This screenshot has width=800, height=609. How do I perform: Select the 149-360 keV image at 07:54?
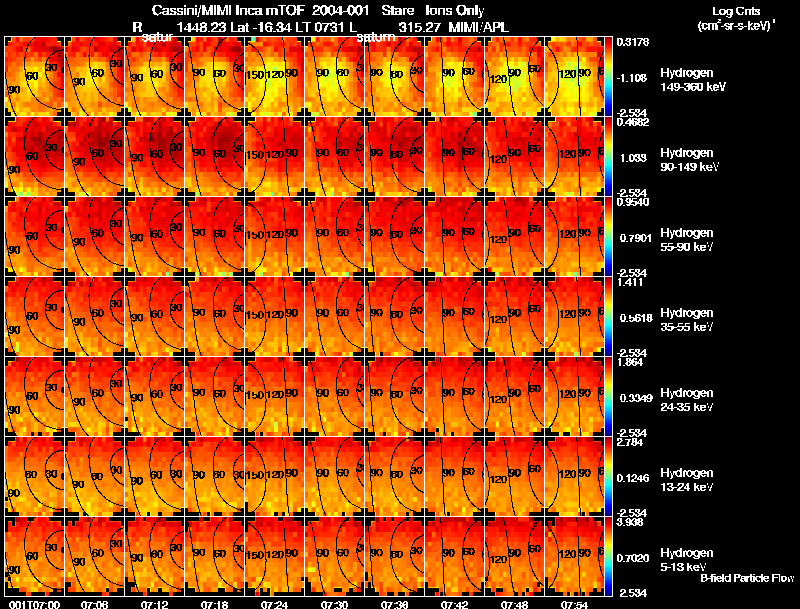click(574, 77)
